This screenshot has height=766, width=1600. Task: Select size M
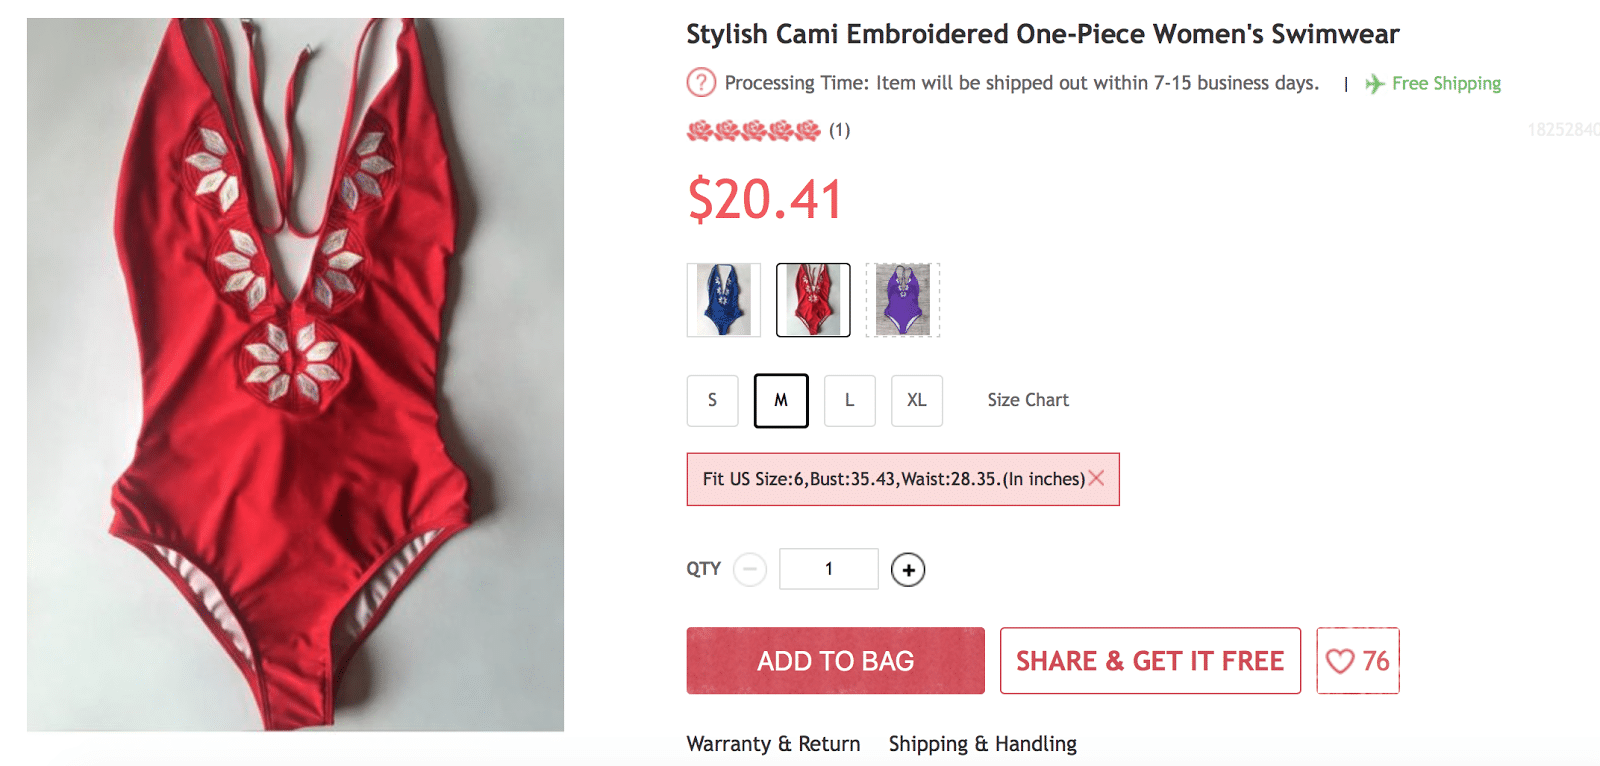click(781, 400)
